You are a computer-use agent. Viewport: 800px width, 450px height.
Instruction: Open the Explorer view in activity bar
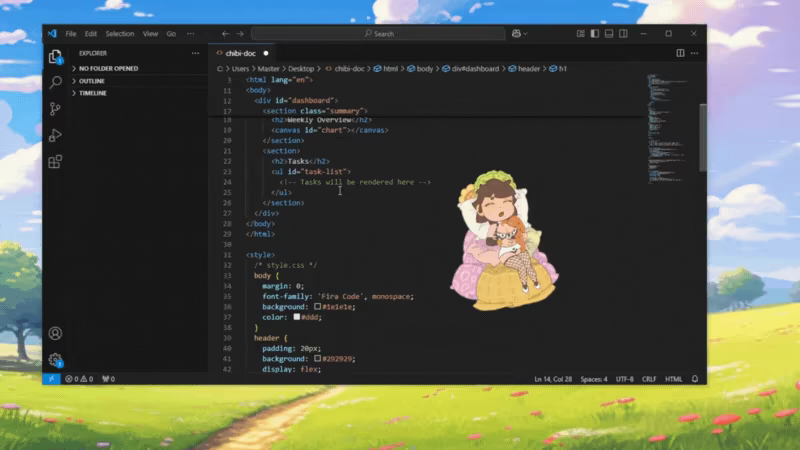(x=55, y=56)
